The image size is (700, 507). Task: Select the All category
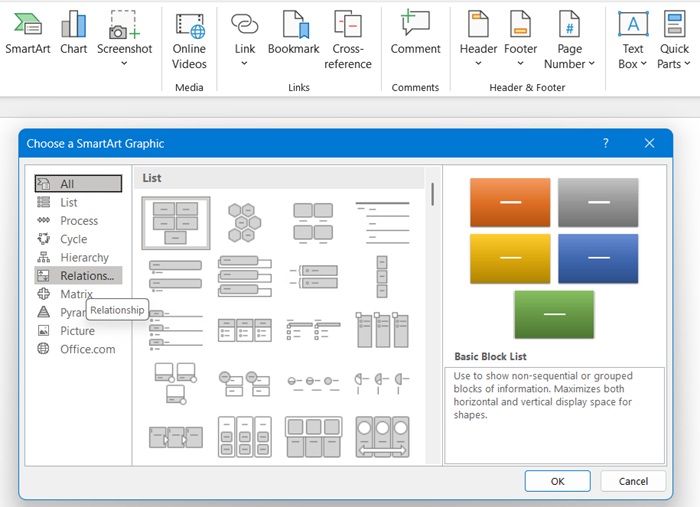pyautogui.click(x=78, y=184)
